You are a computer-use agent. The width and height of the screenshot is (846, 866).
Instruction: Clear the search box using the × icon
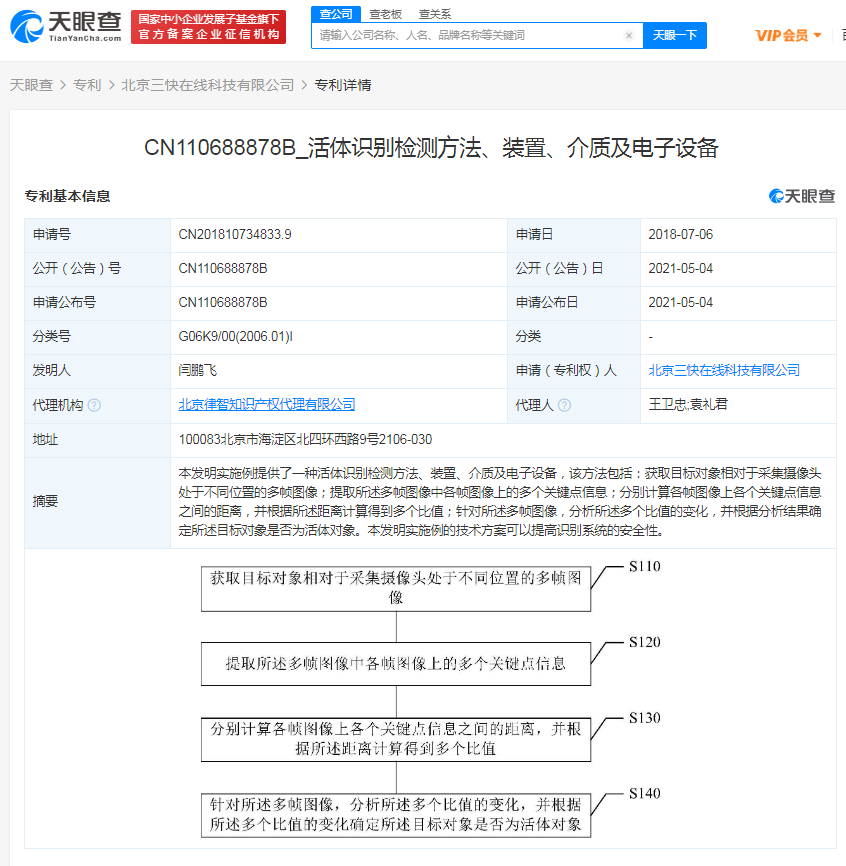point(629,35)
